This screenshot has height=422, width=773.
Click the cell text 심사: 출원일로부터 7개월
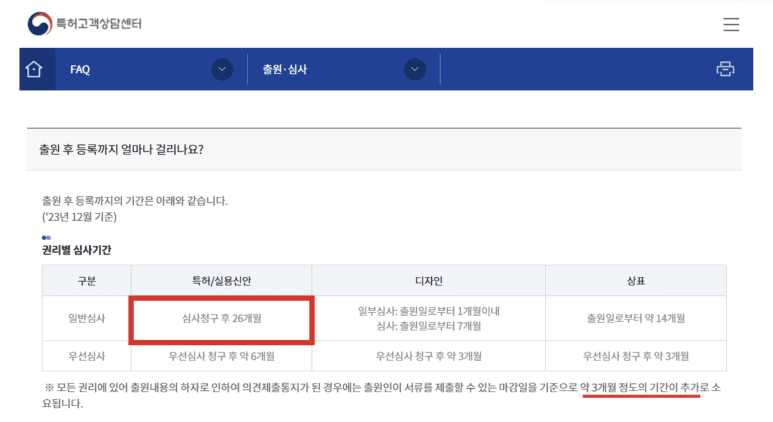(429, 326)
